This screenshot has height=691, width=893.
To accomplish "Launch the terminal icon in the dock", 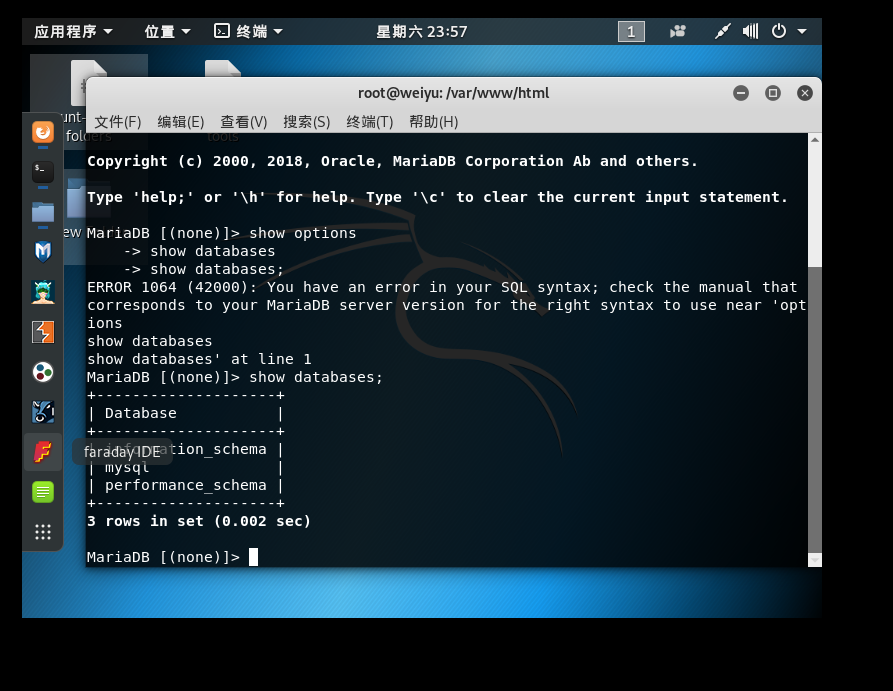I will click(43, 171).
